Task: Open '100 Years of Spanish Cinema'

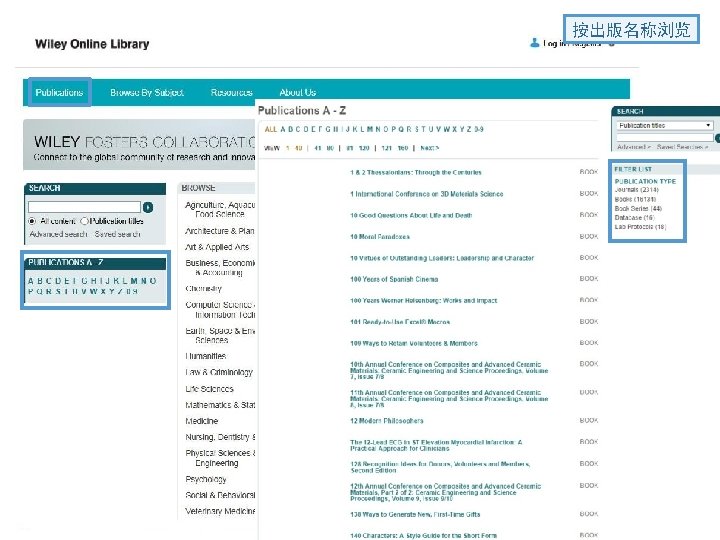Action: [x=394, y=279]
